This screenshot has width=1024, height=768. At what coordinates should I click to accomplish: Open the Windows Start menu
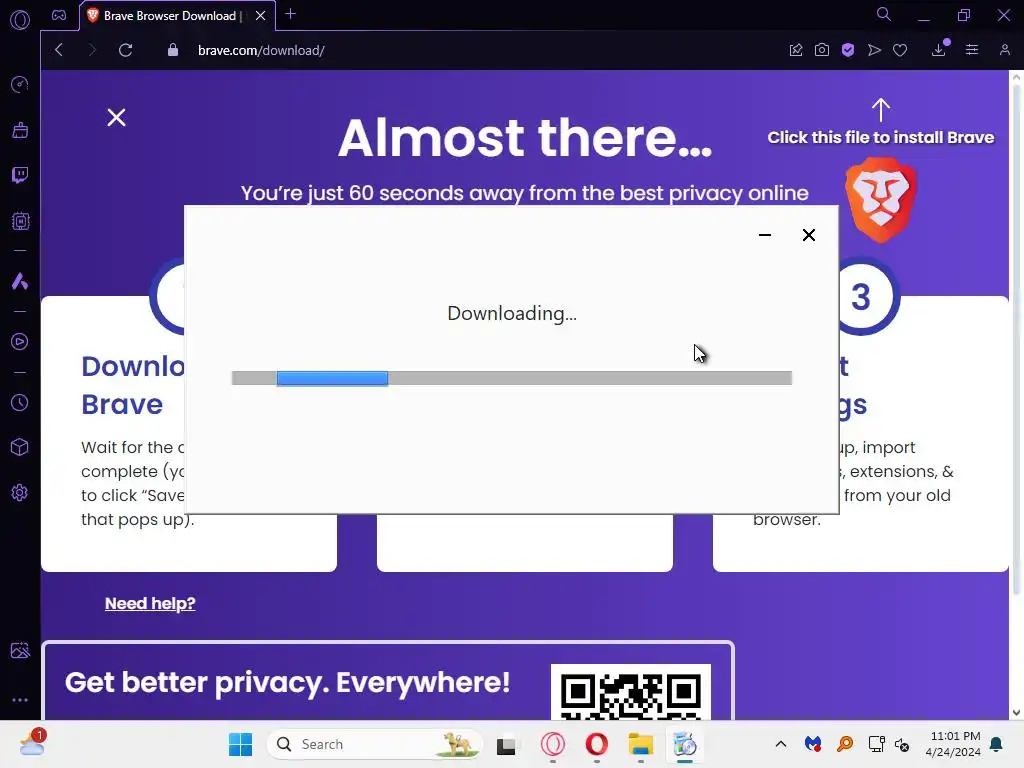[x=240, y=744]
